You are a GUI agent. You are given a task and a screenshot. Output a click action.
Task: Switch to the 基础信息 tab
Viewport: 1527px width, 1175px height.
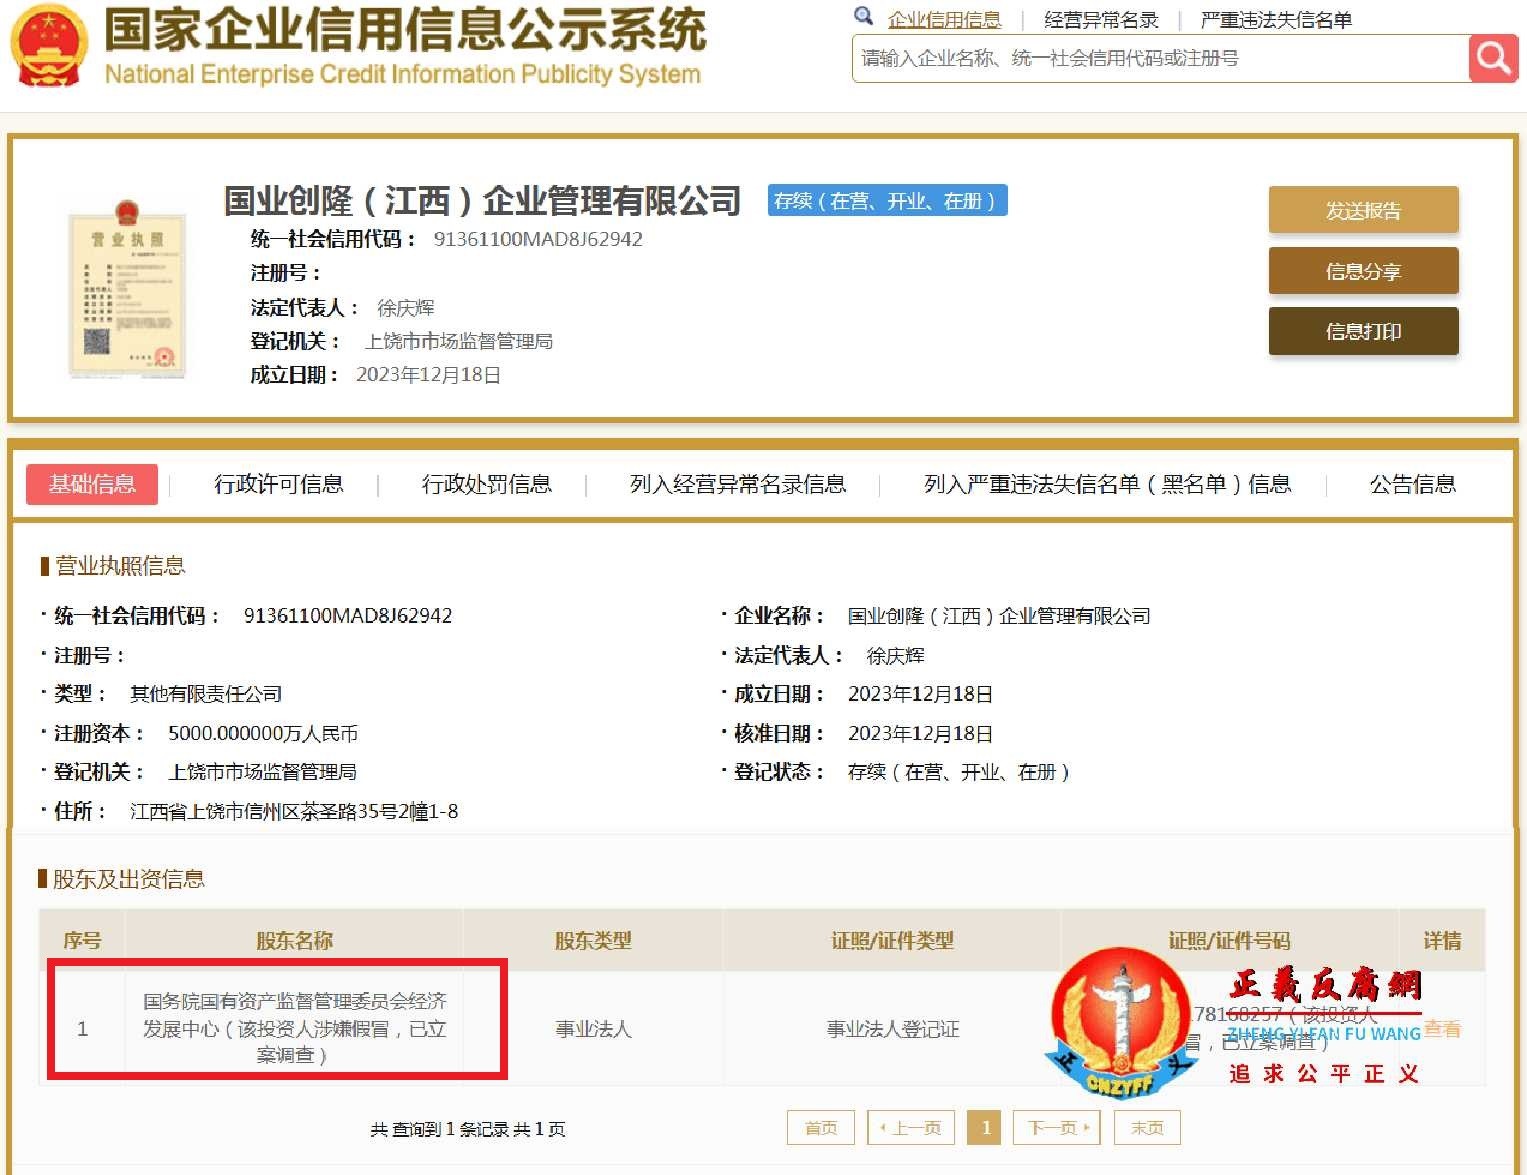[91, 484]
